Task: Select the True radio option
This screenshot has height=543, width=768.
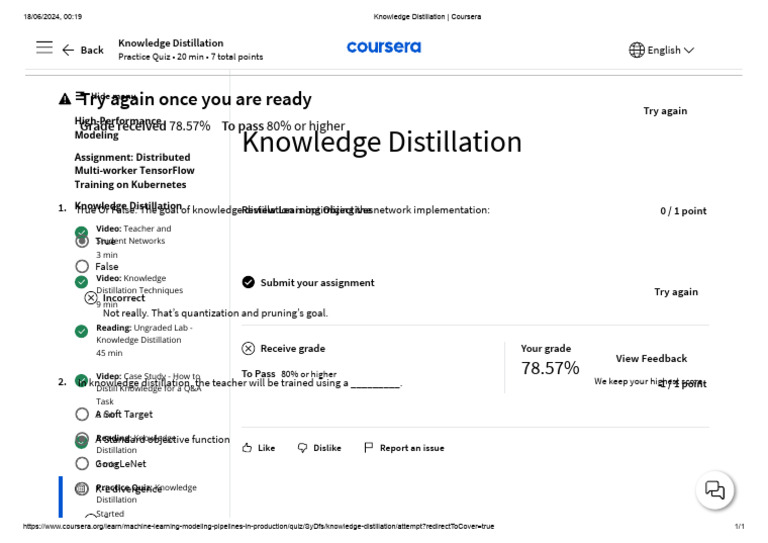Action: 82,241
